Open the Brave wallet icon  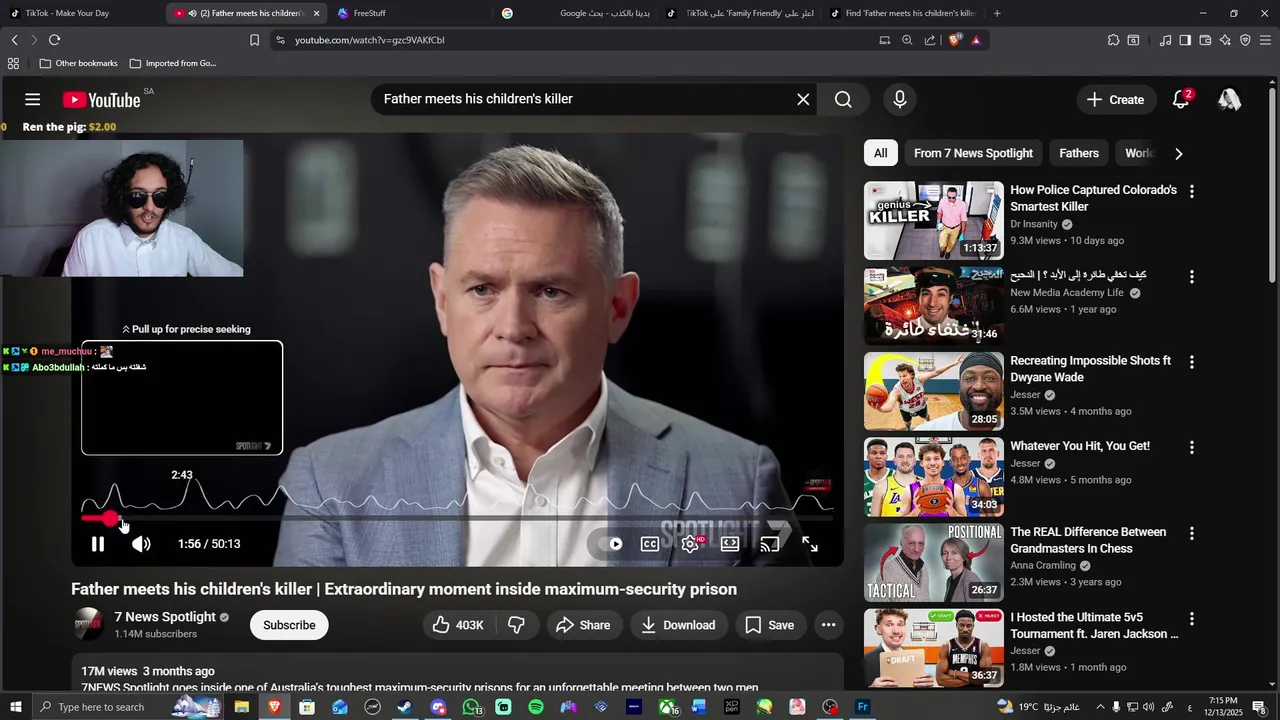1205,40
